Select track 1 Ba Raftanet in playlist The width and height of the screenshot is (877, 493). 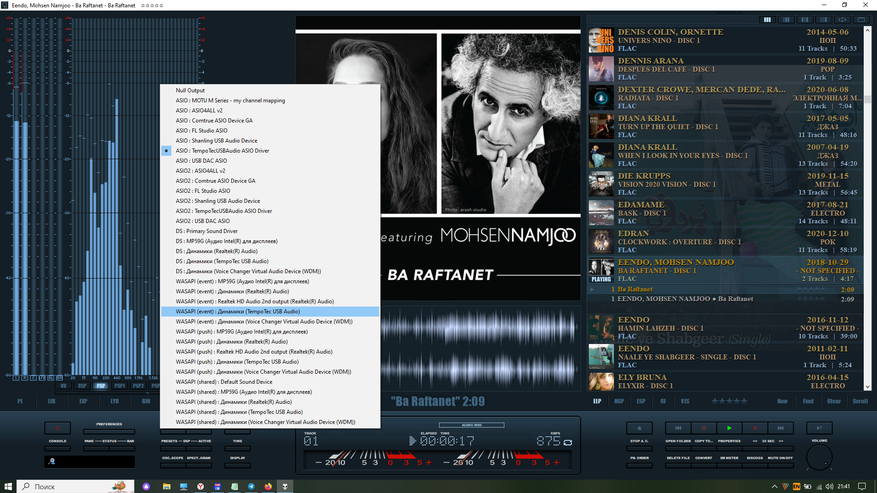click(723, 290)
